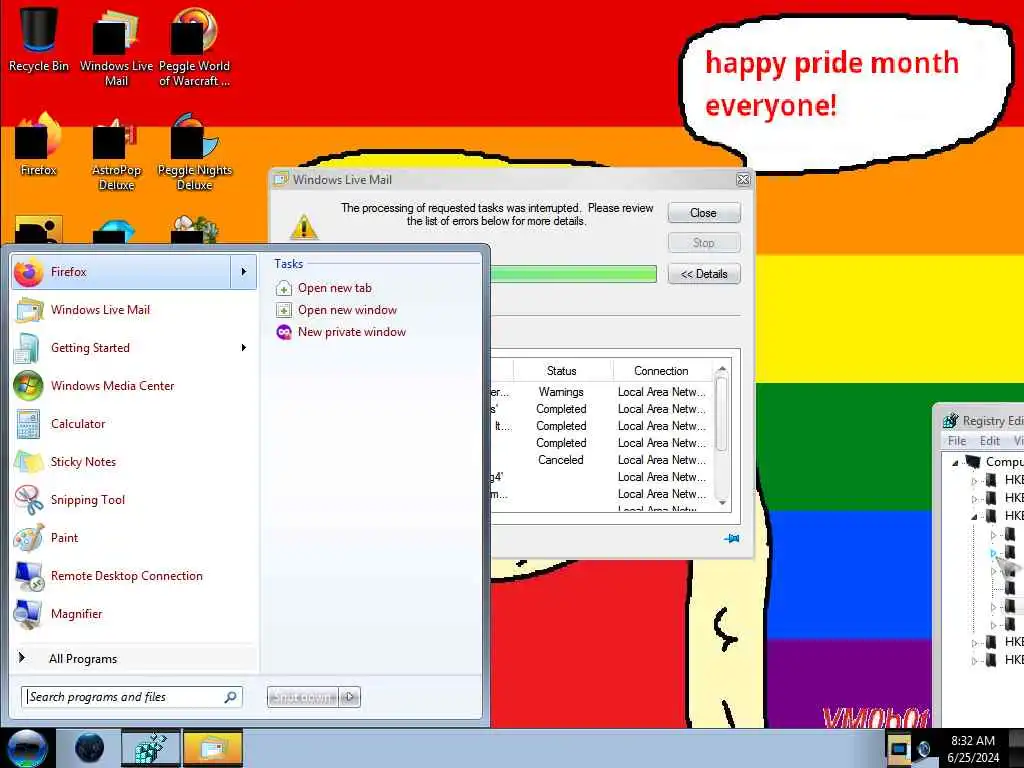Select AstroPop Deluxe desktop icon
The image size is (1024, 768).
click(x=116, y=152)
